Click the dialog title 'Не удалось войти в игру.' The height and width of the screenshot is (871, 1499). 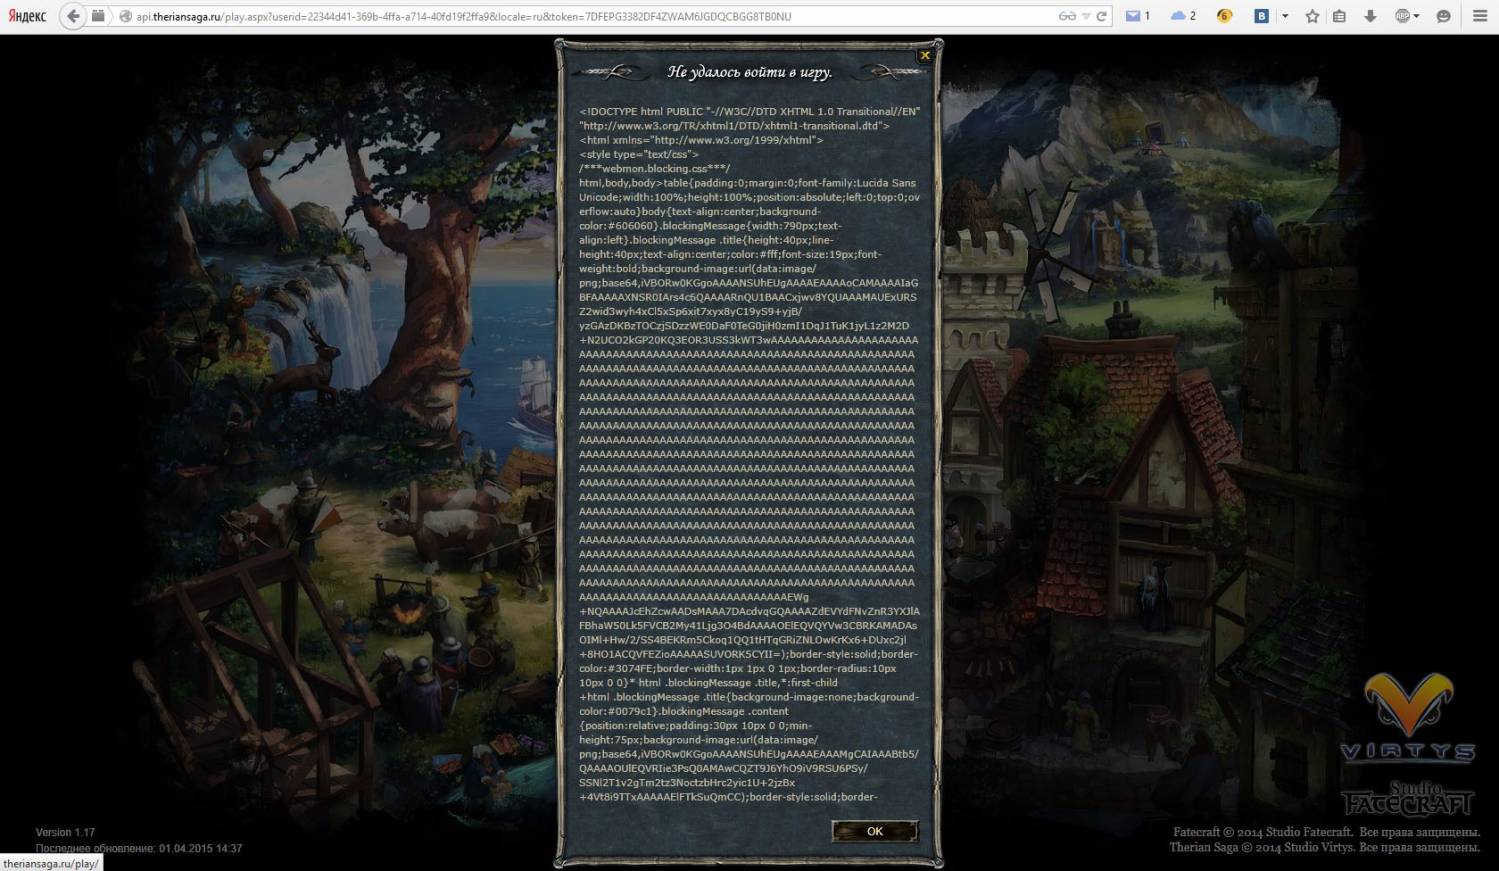[x=749, y=72]
